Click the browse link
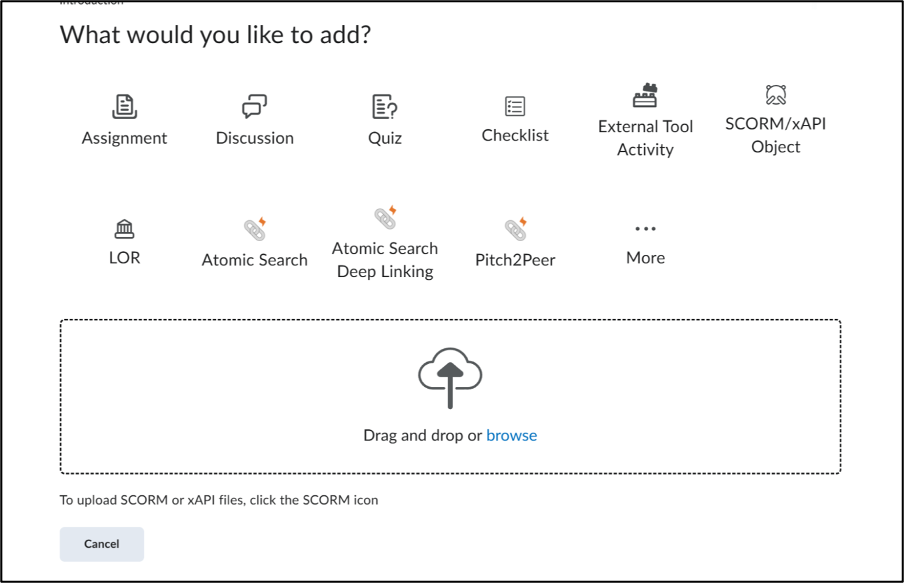904x584 pixels. tap(511, 436)
